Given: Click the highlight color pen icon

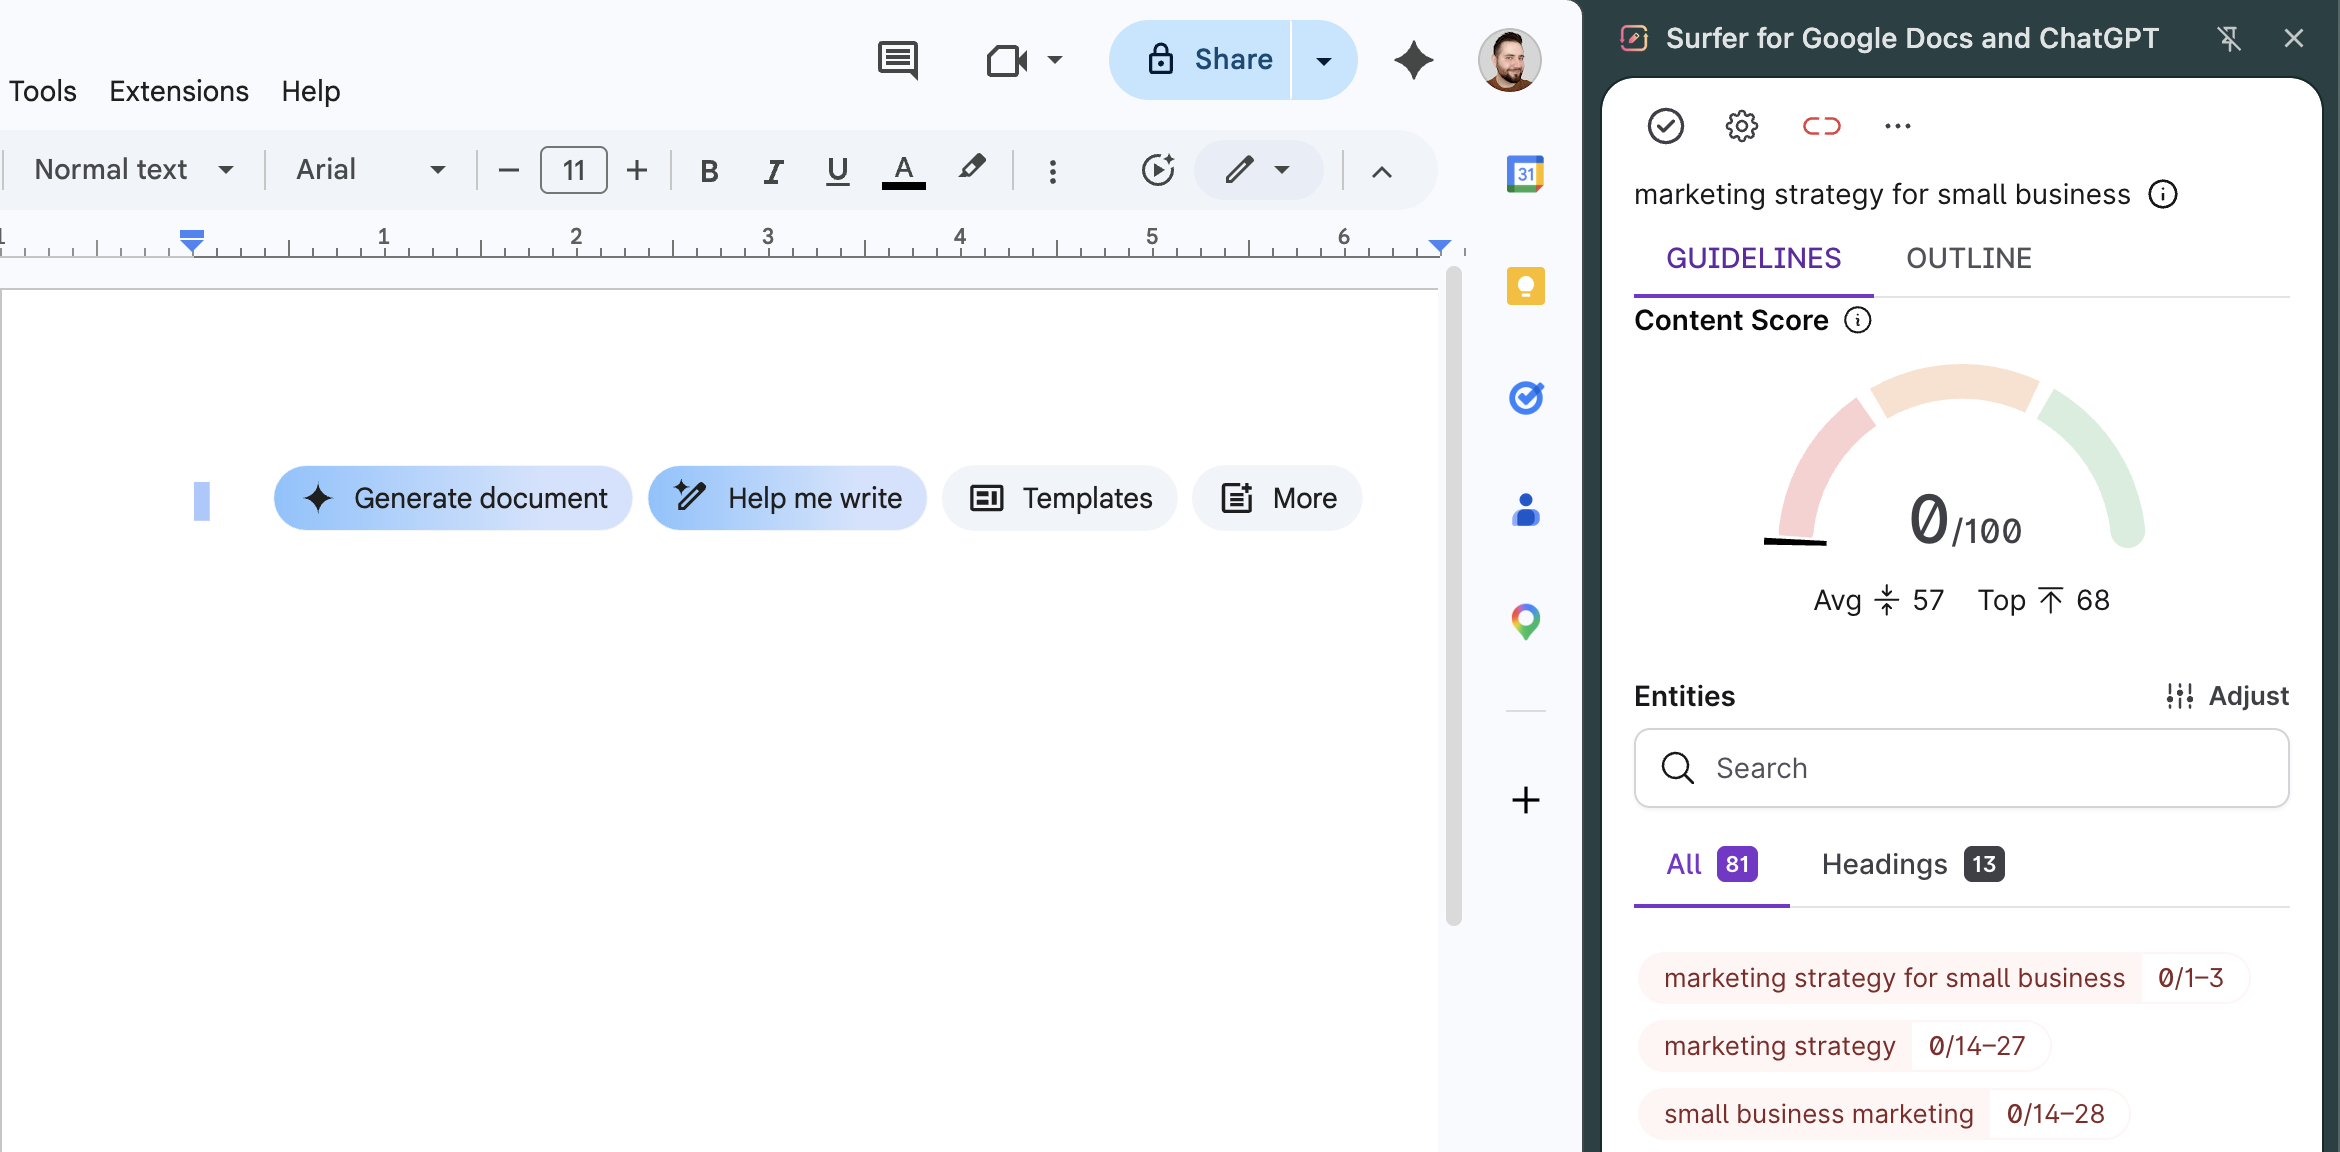Looking at the screenshot, I should [971, 170].
